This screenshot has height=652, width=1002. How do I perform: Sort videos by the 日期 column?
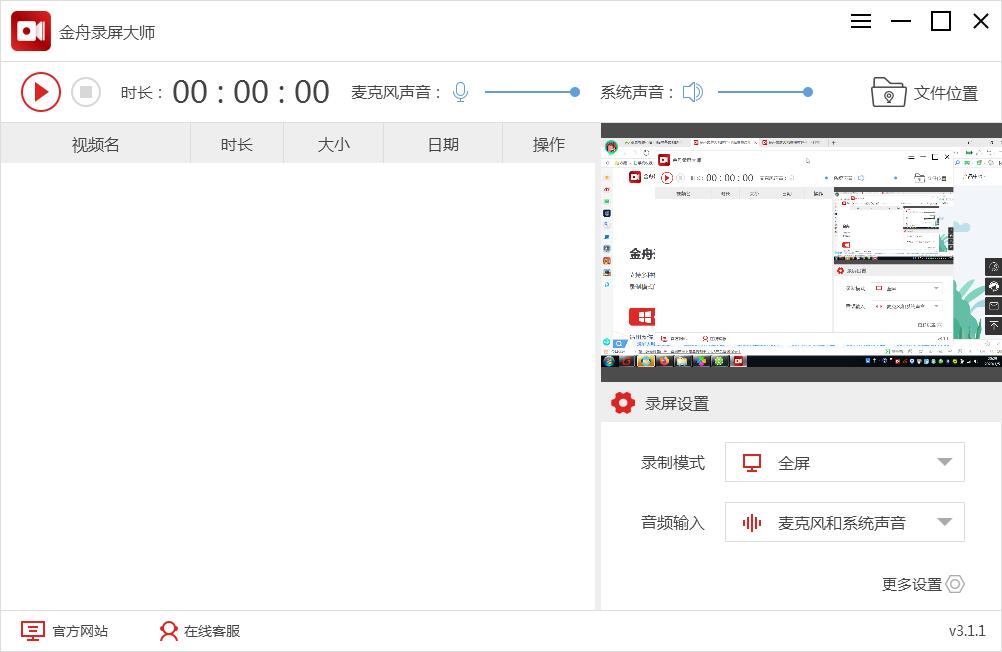coord(441,143)
